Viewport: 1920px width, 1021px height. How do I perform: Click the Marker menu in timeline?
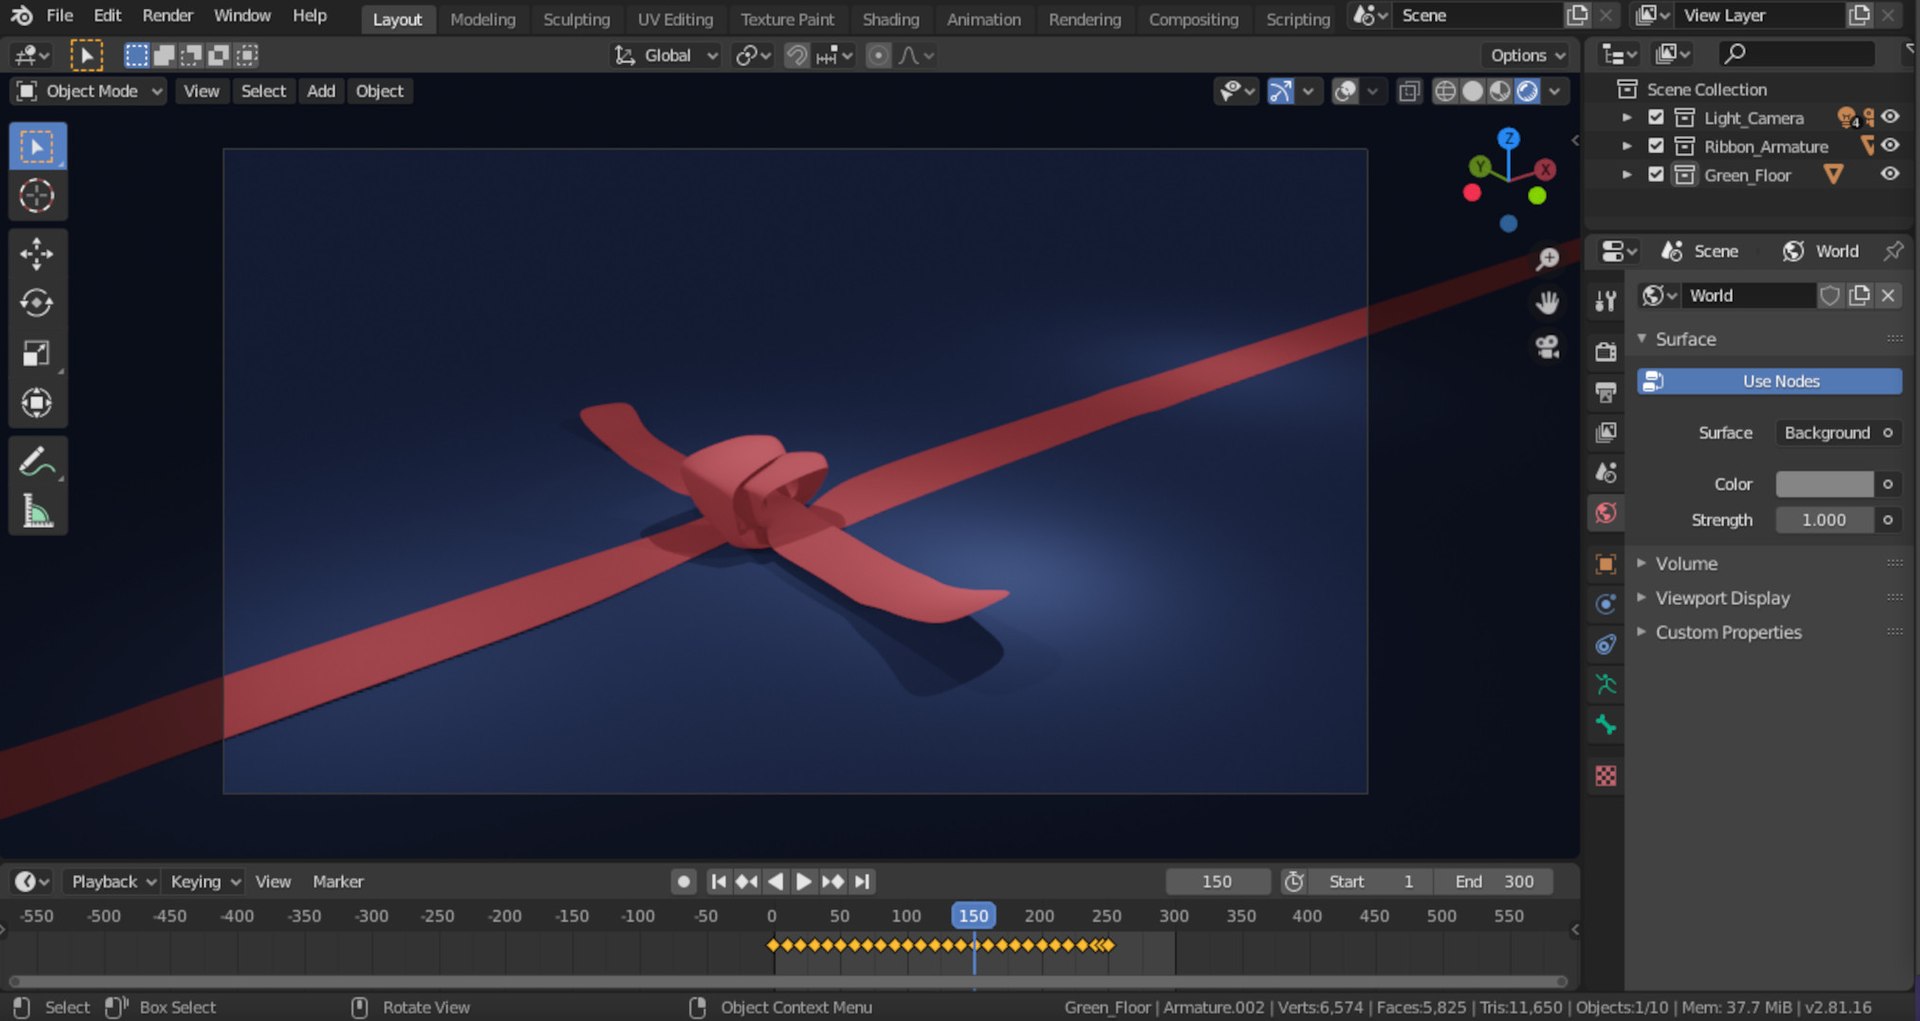coord(338,881)
